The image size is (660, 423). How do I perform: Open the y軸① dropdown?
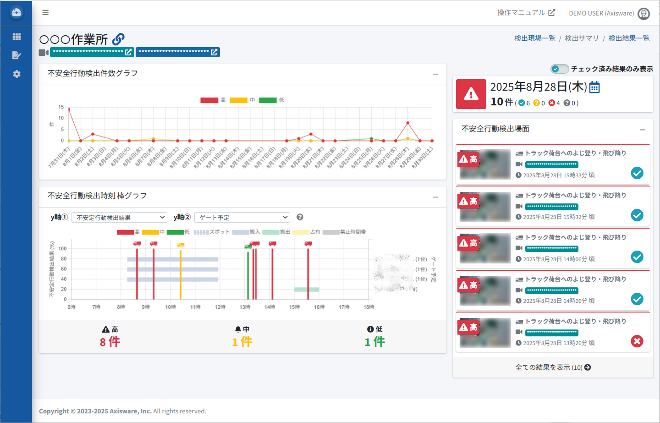click(120, 217)
